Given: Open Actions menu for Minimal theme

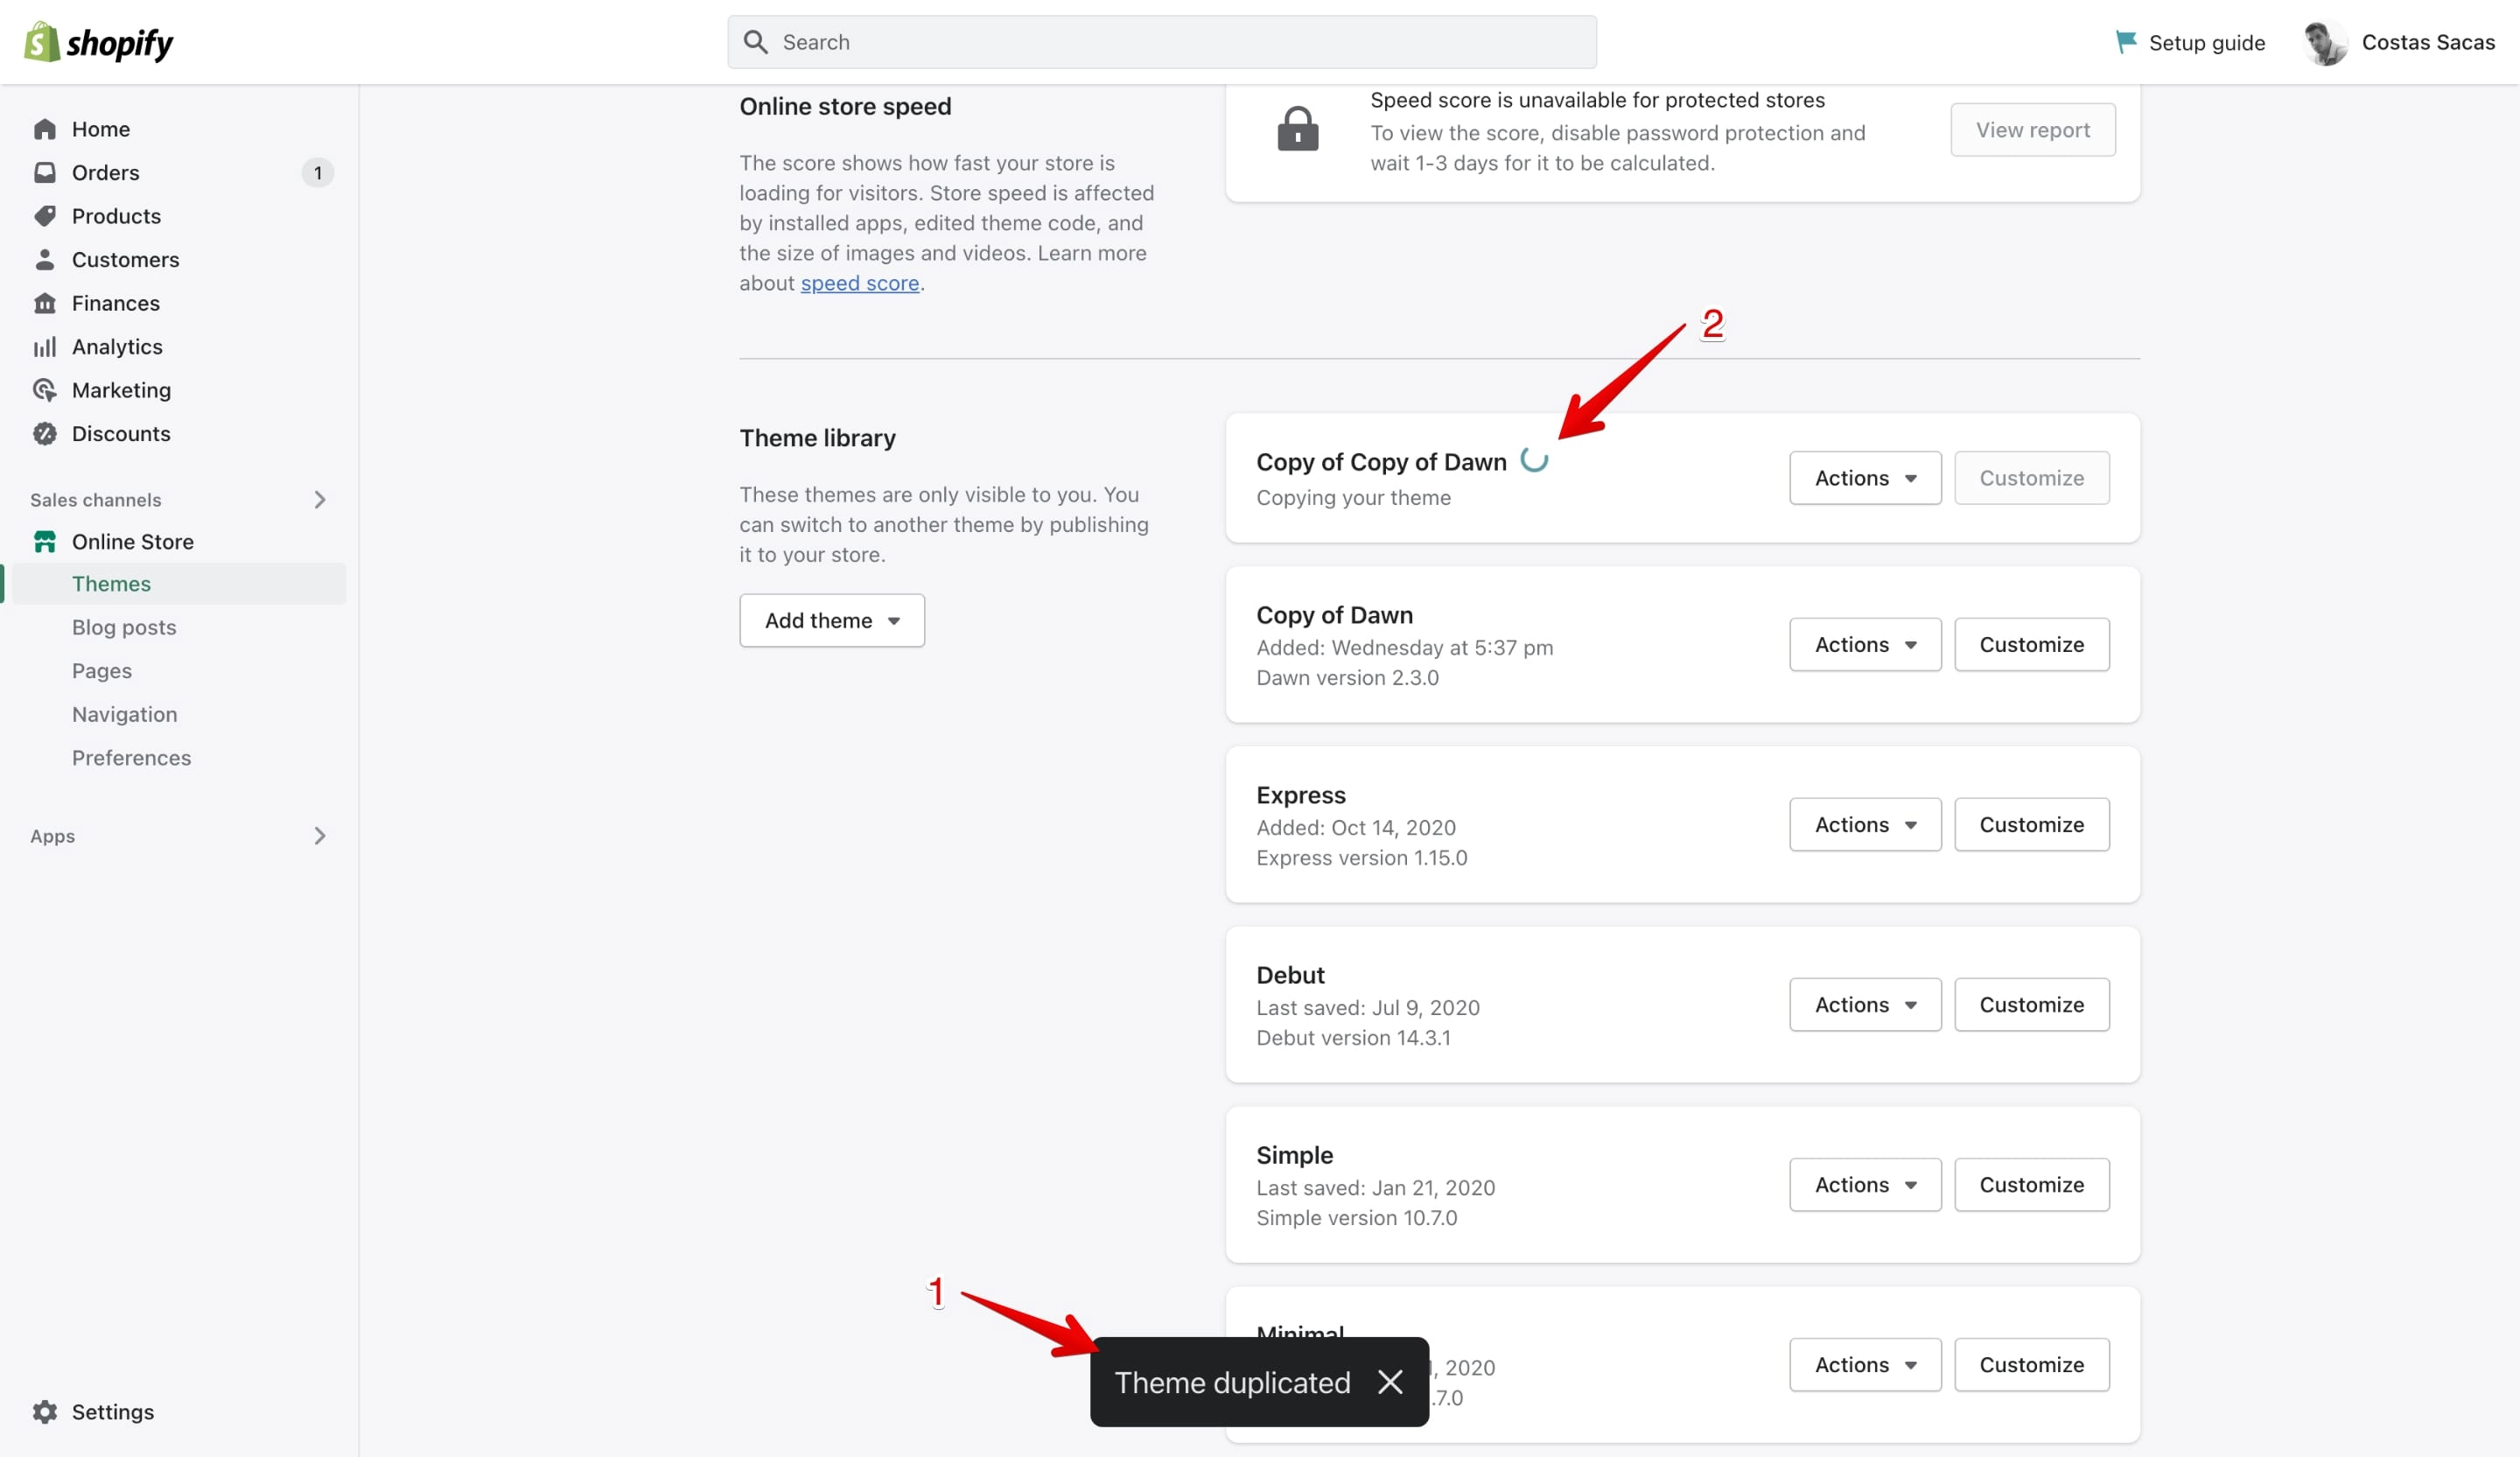Looking at the screenshot, I should pos(1865,1364).
